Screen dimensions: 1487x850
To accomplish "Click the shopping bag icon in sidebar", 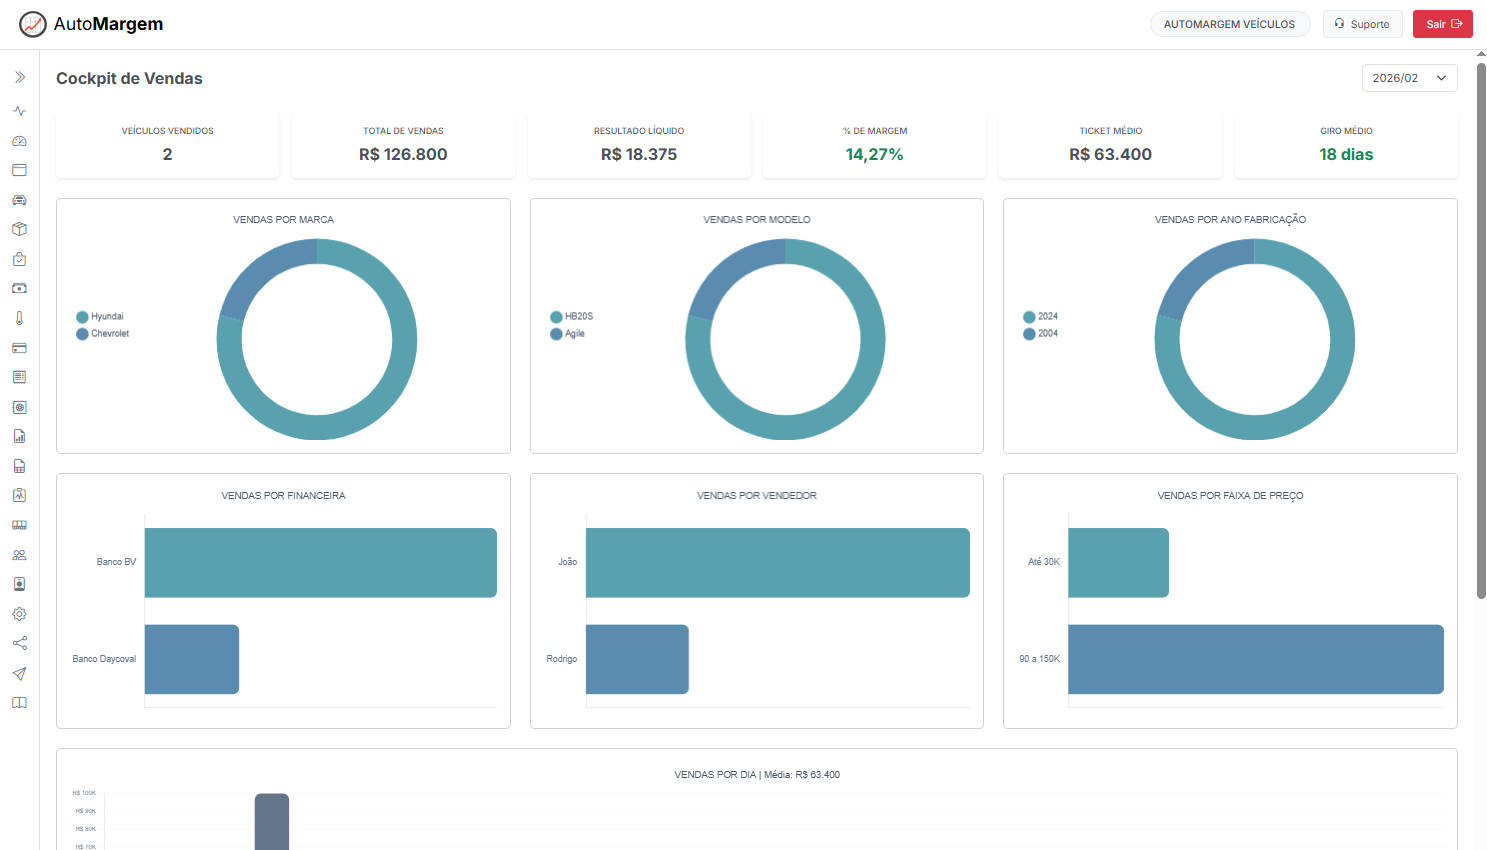I will point(19,259).
